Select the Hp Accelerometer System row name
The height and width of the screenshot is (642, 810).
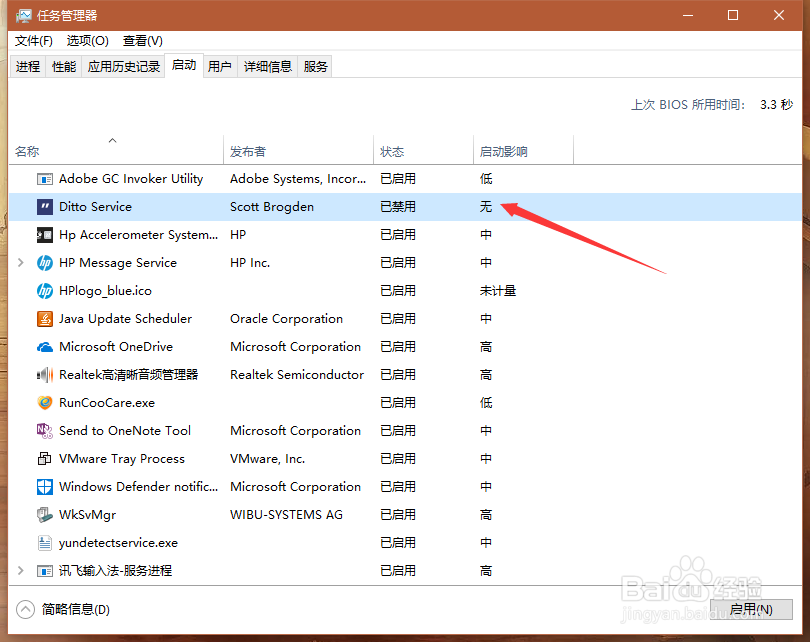[x=138, y=235]
